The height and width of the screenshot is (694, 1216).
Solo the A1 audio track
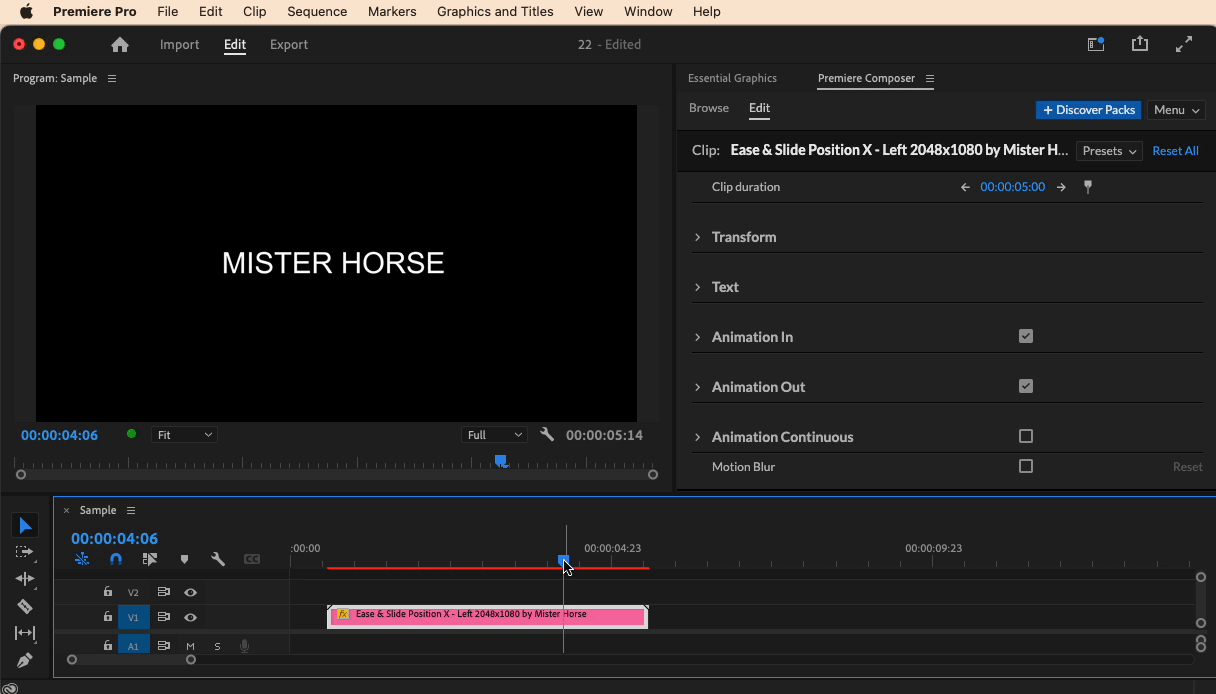pyautogui.click(x=217, y=646)
